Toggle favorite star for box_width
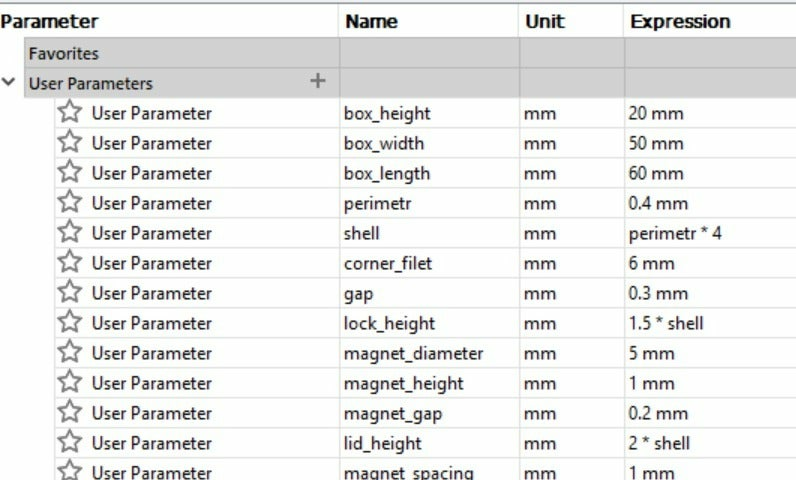 point(69,143)
